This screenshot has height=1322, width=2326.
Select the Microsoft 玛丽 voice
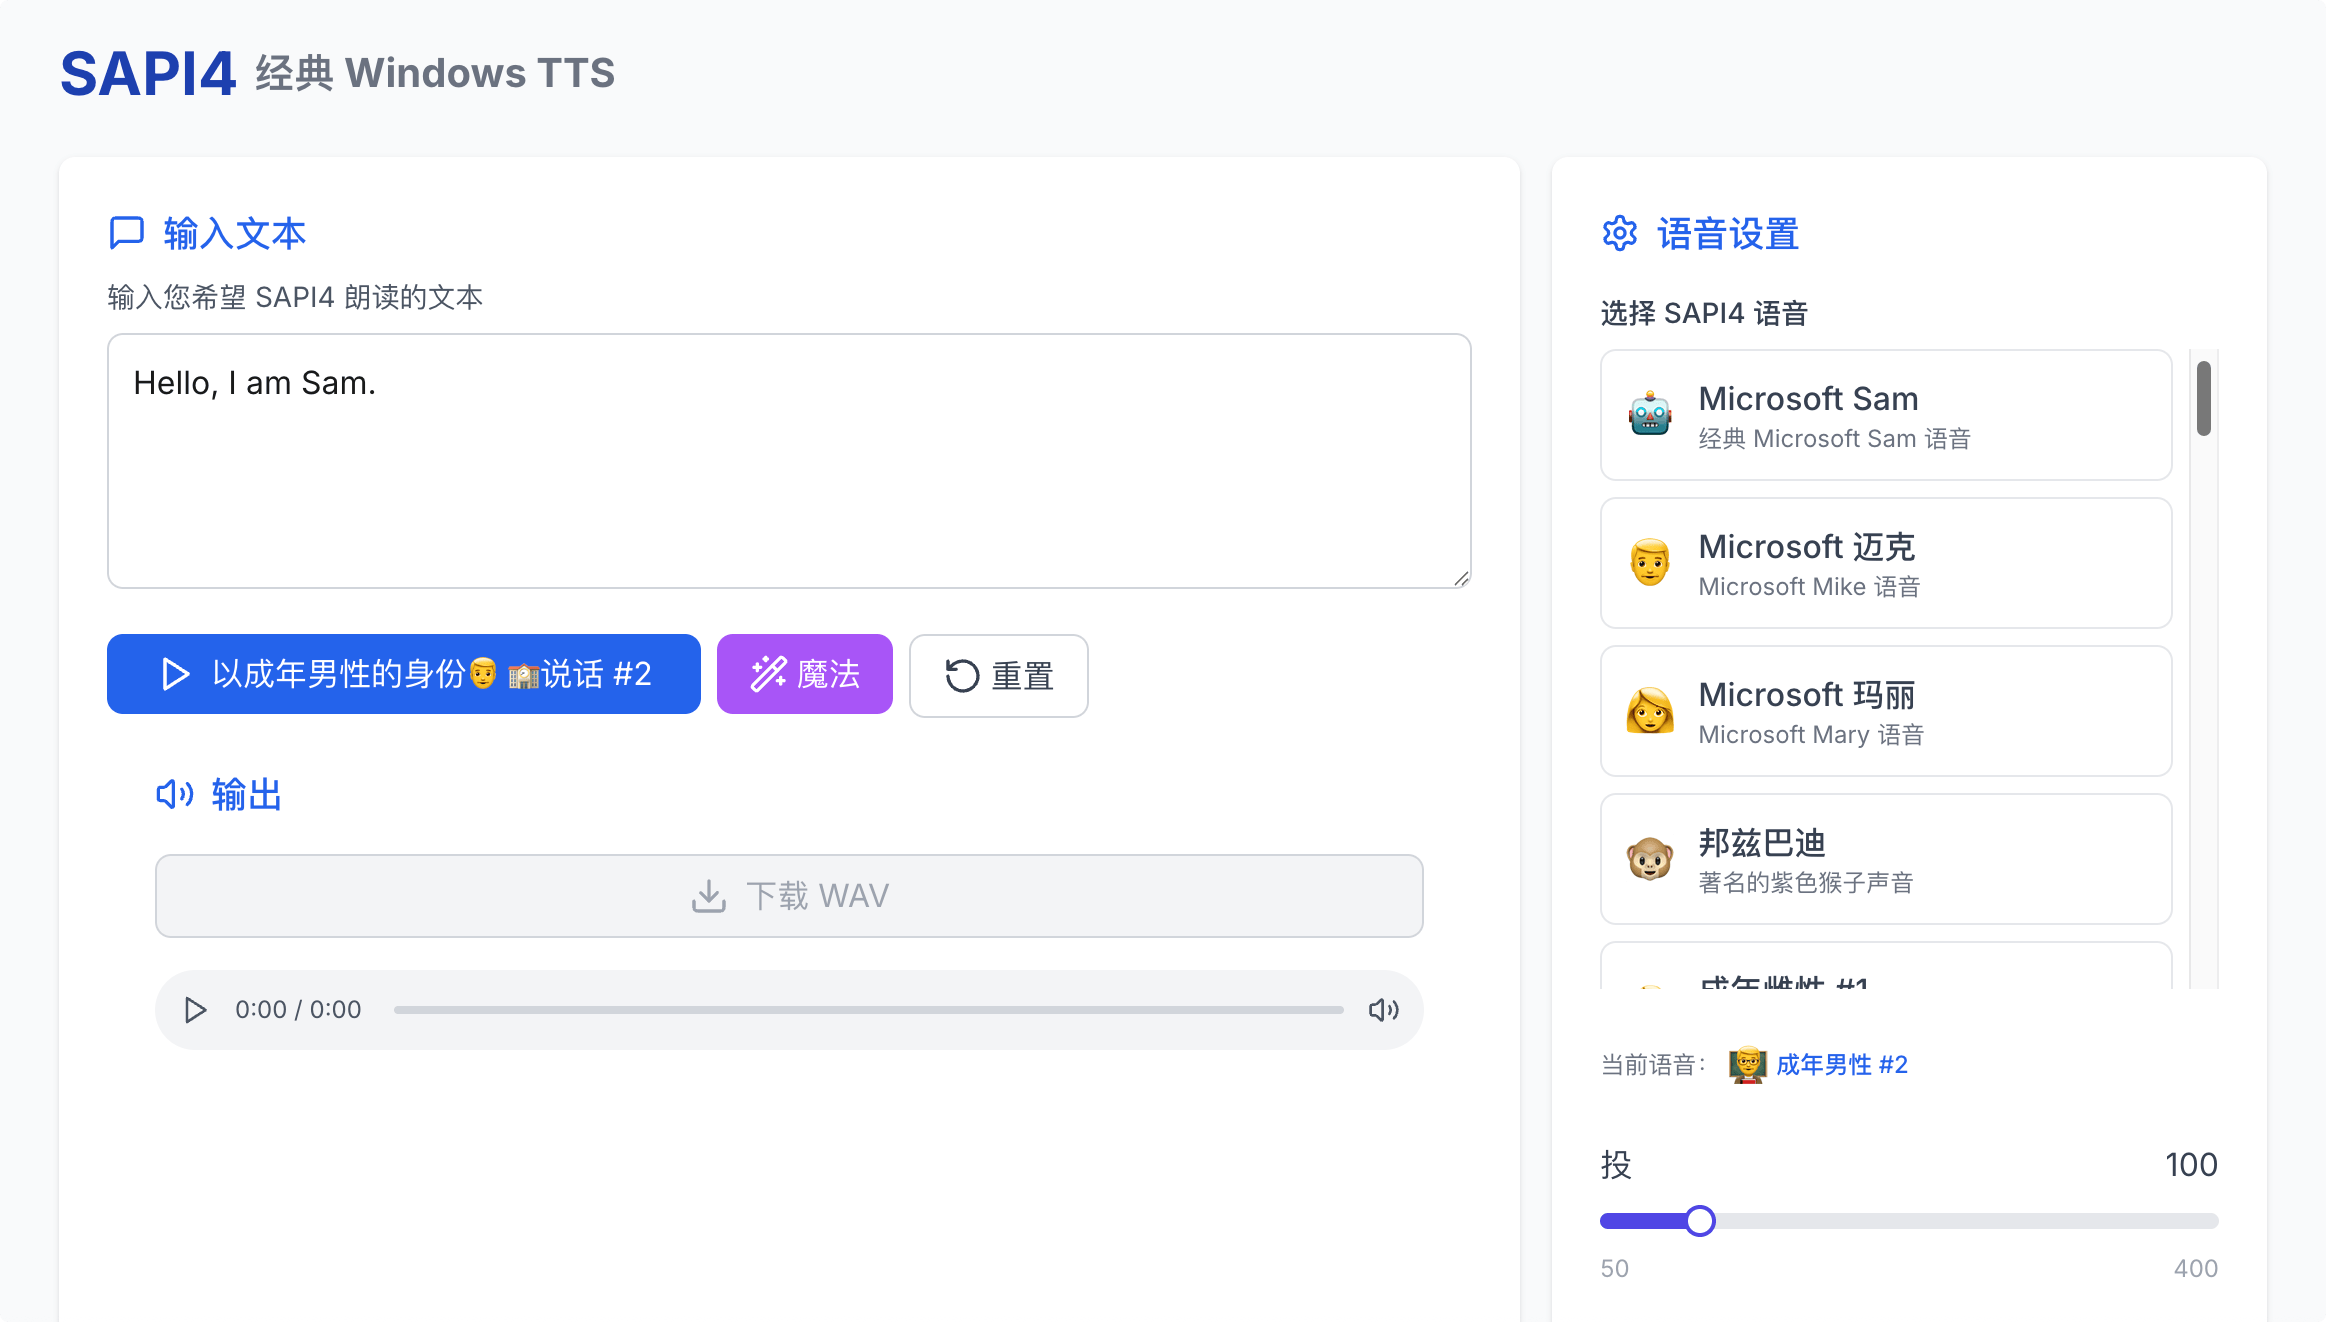1886,711
